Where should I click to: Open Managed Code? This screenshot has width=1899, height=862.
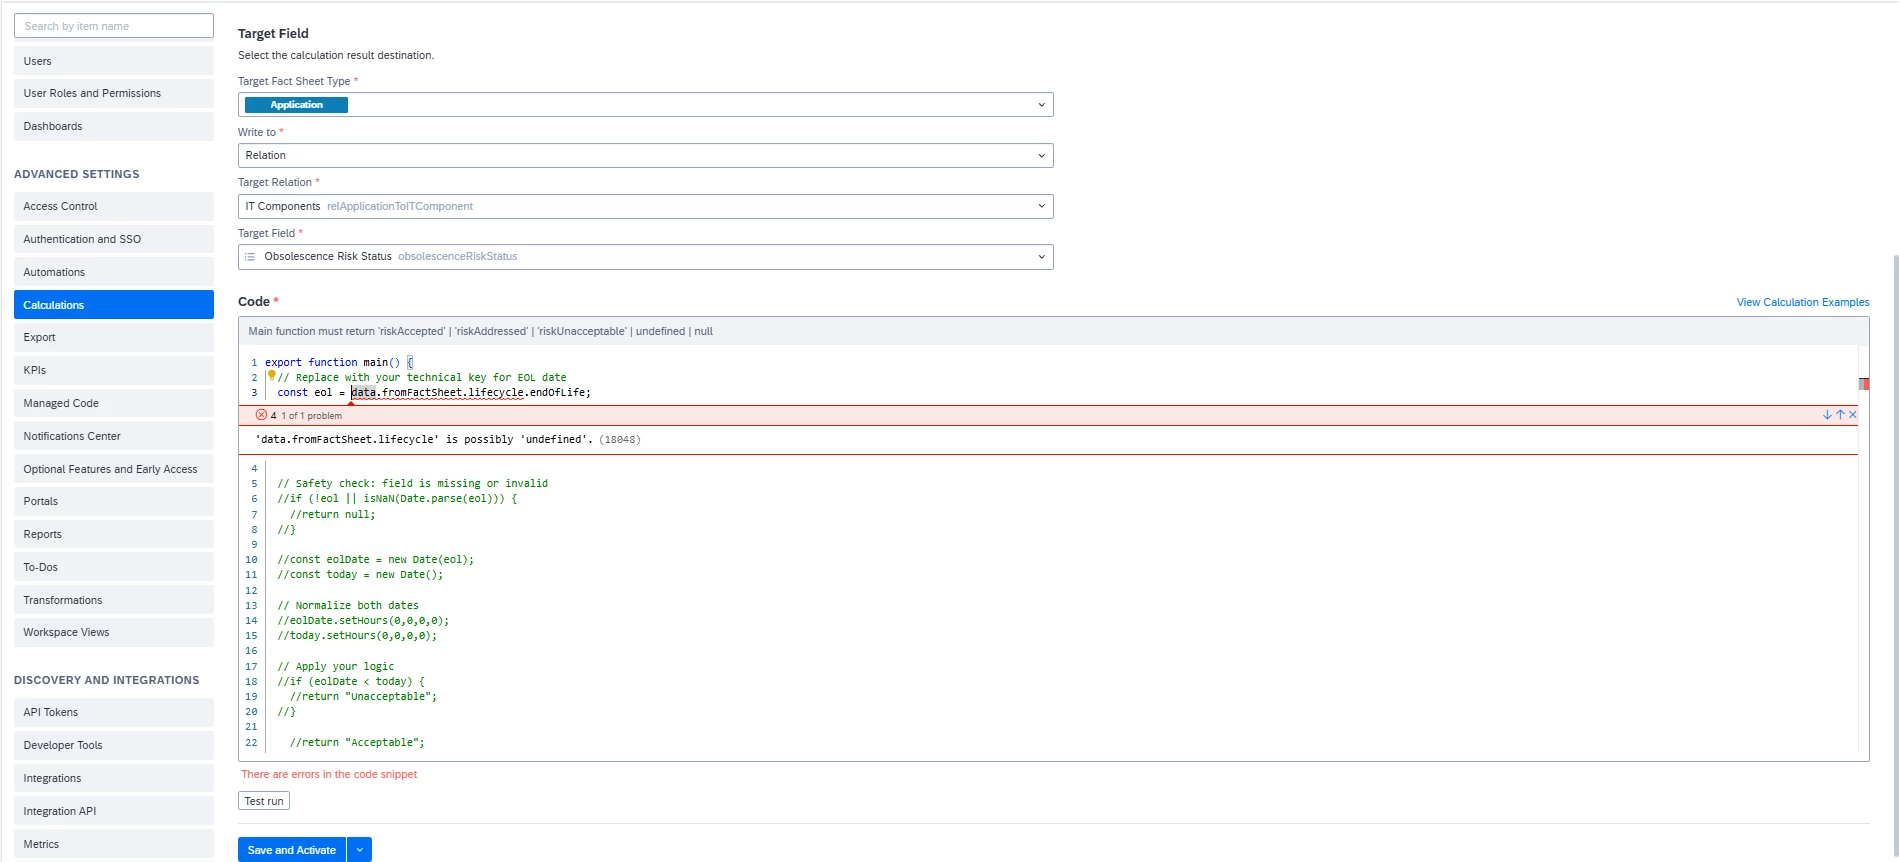114,404
